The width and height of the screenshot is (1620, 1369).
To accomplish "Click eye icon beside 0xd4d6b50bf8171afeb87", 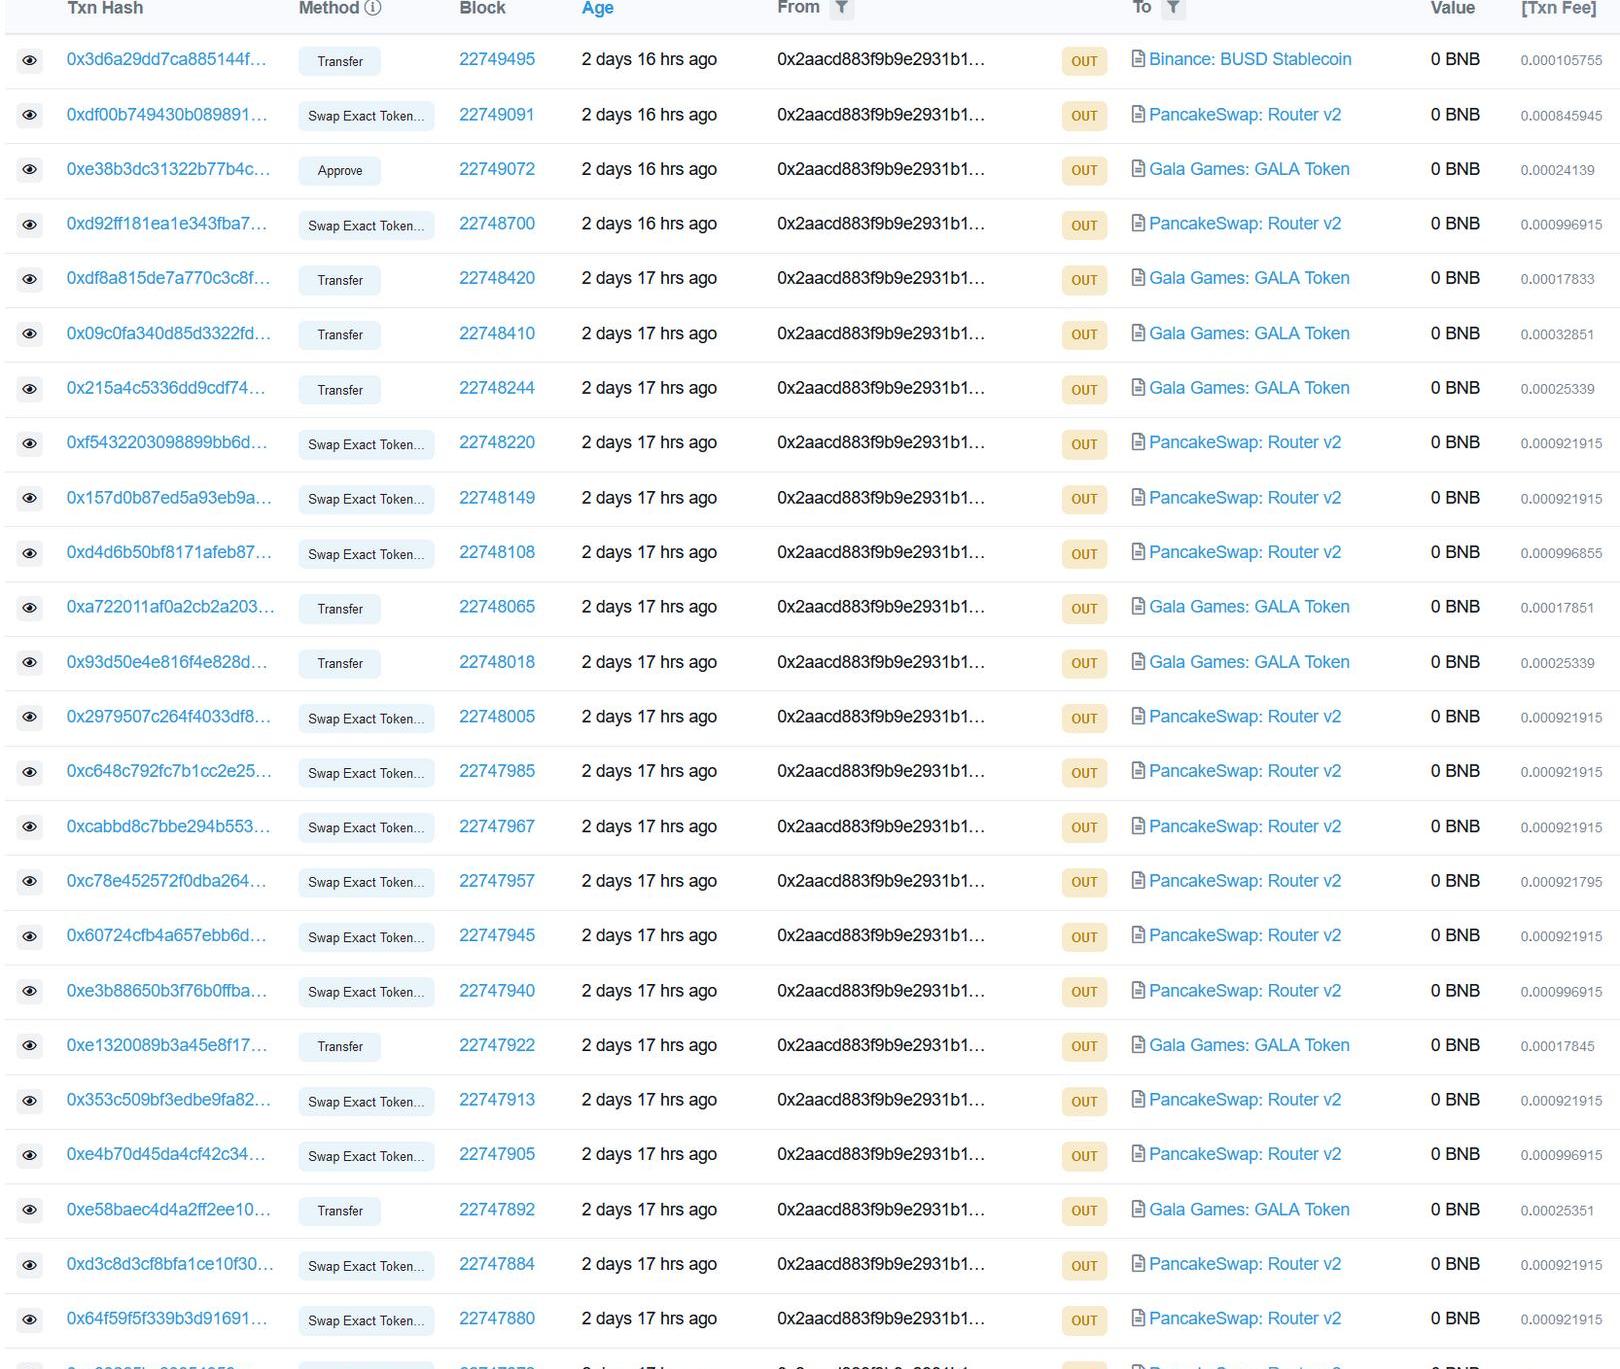I will click(30, 554).
